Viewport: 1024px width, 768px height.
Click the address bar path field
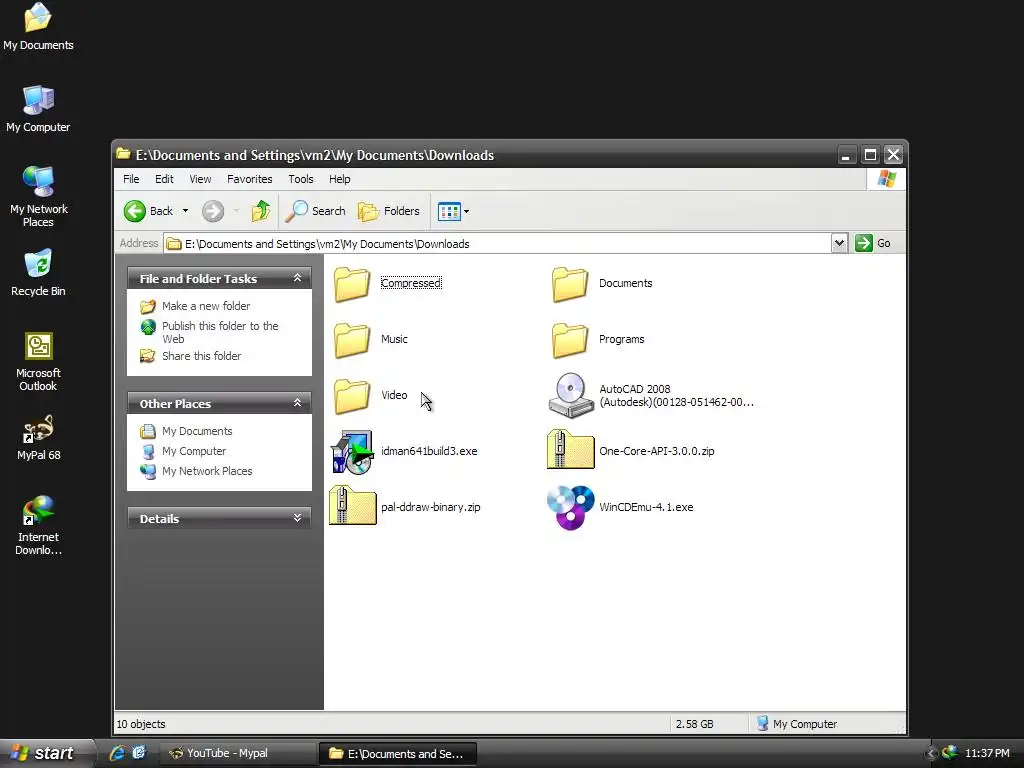[498, 244]
